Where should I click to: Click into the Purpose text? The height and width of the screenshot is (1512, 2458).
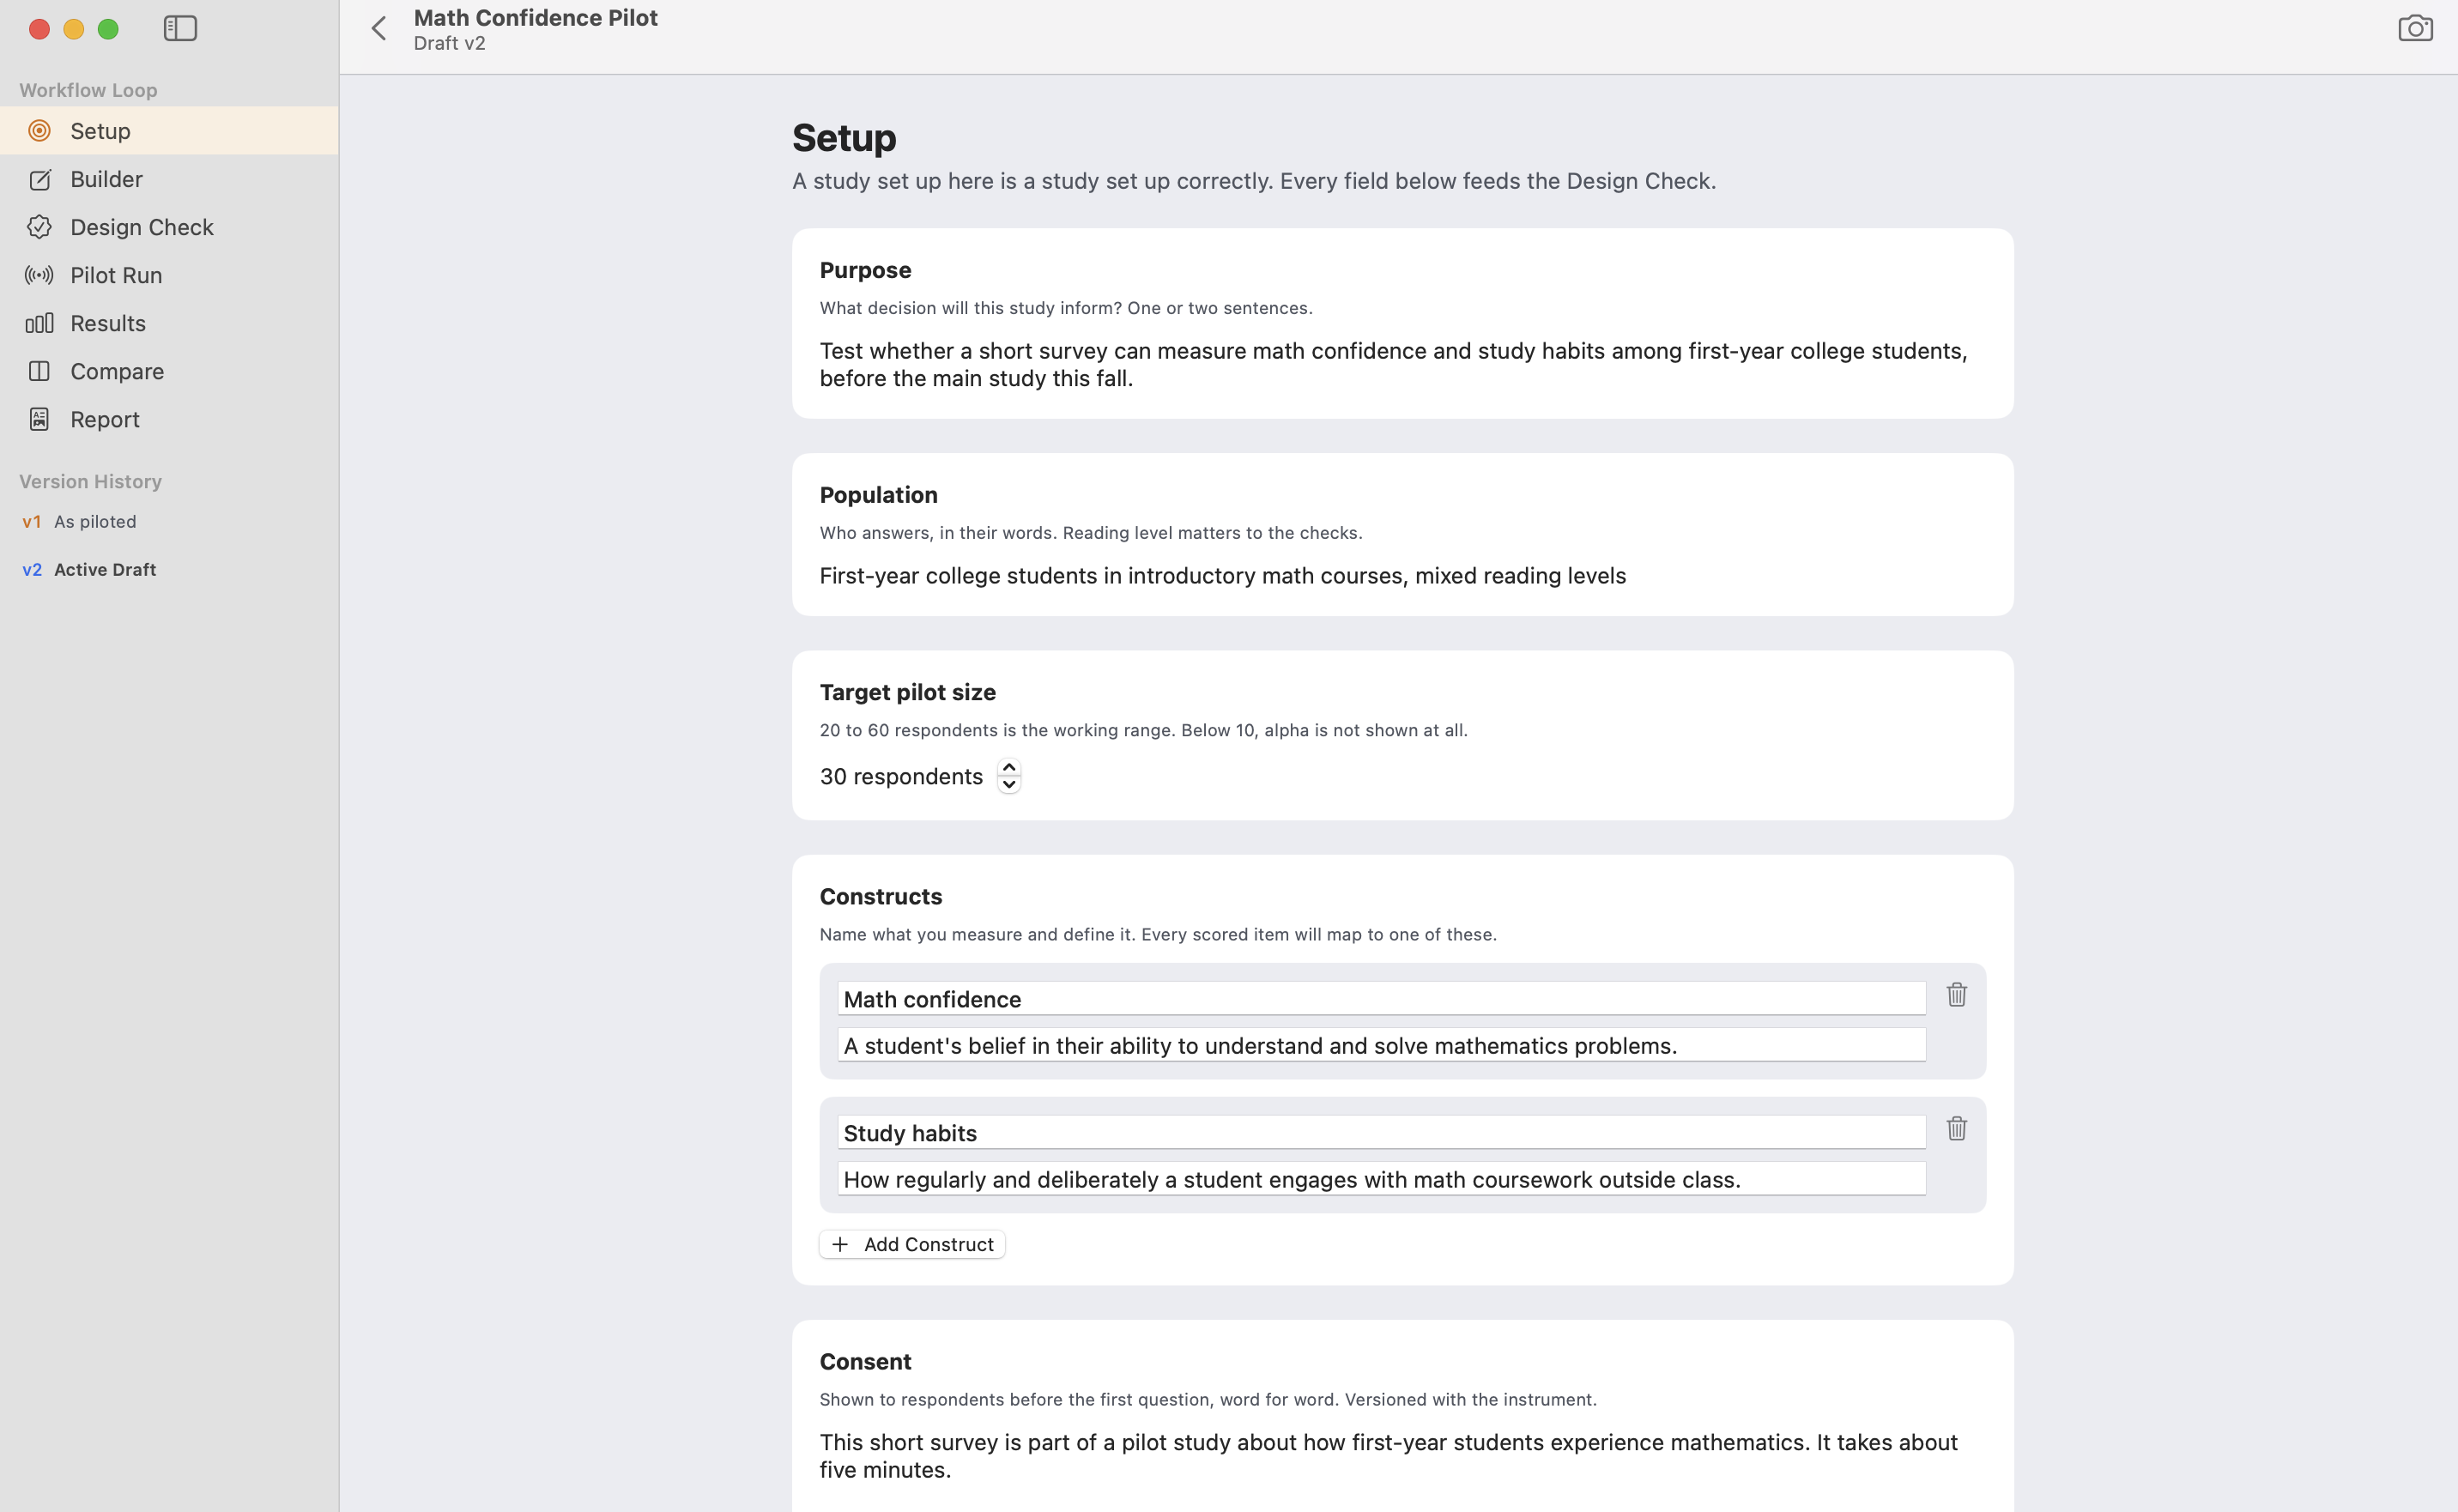1394,365
